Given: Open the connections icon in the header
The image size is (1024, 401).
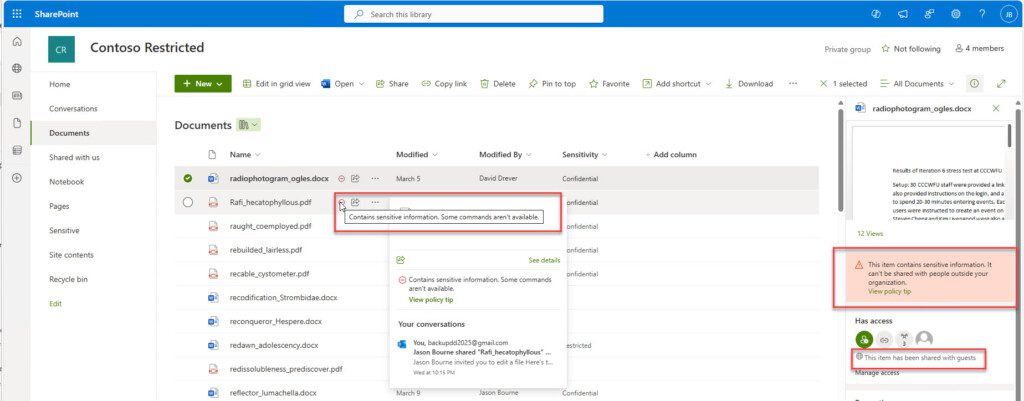Looking at the screenshot, I should [929, 14].
